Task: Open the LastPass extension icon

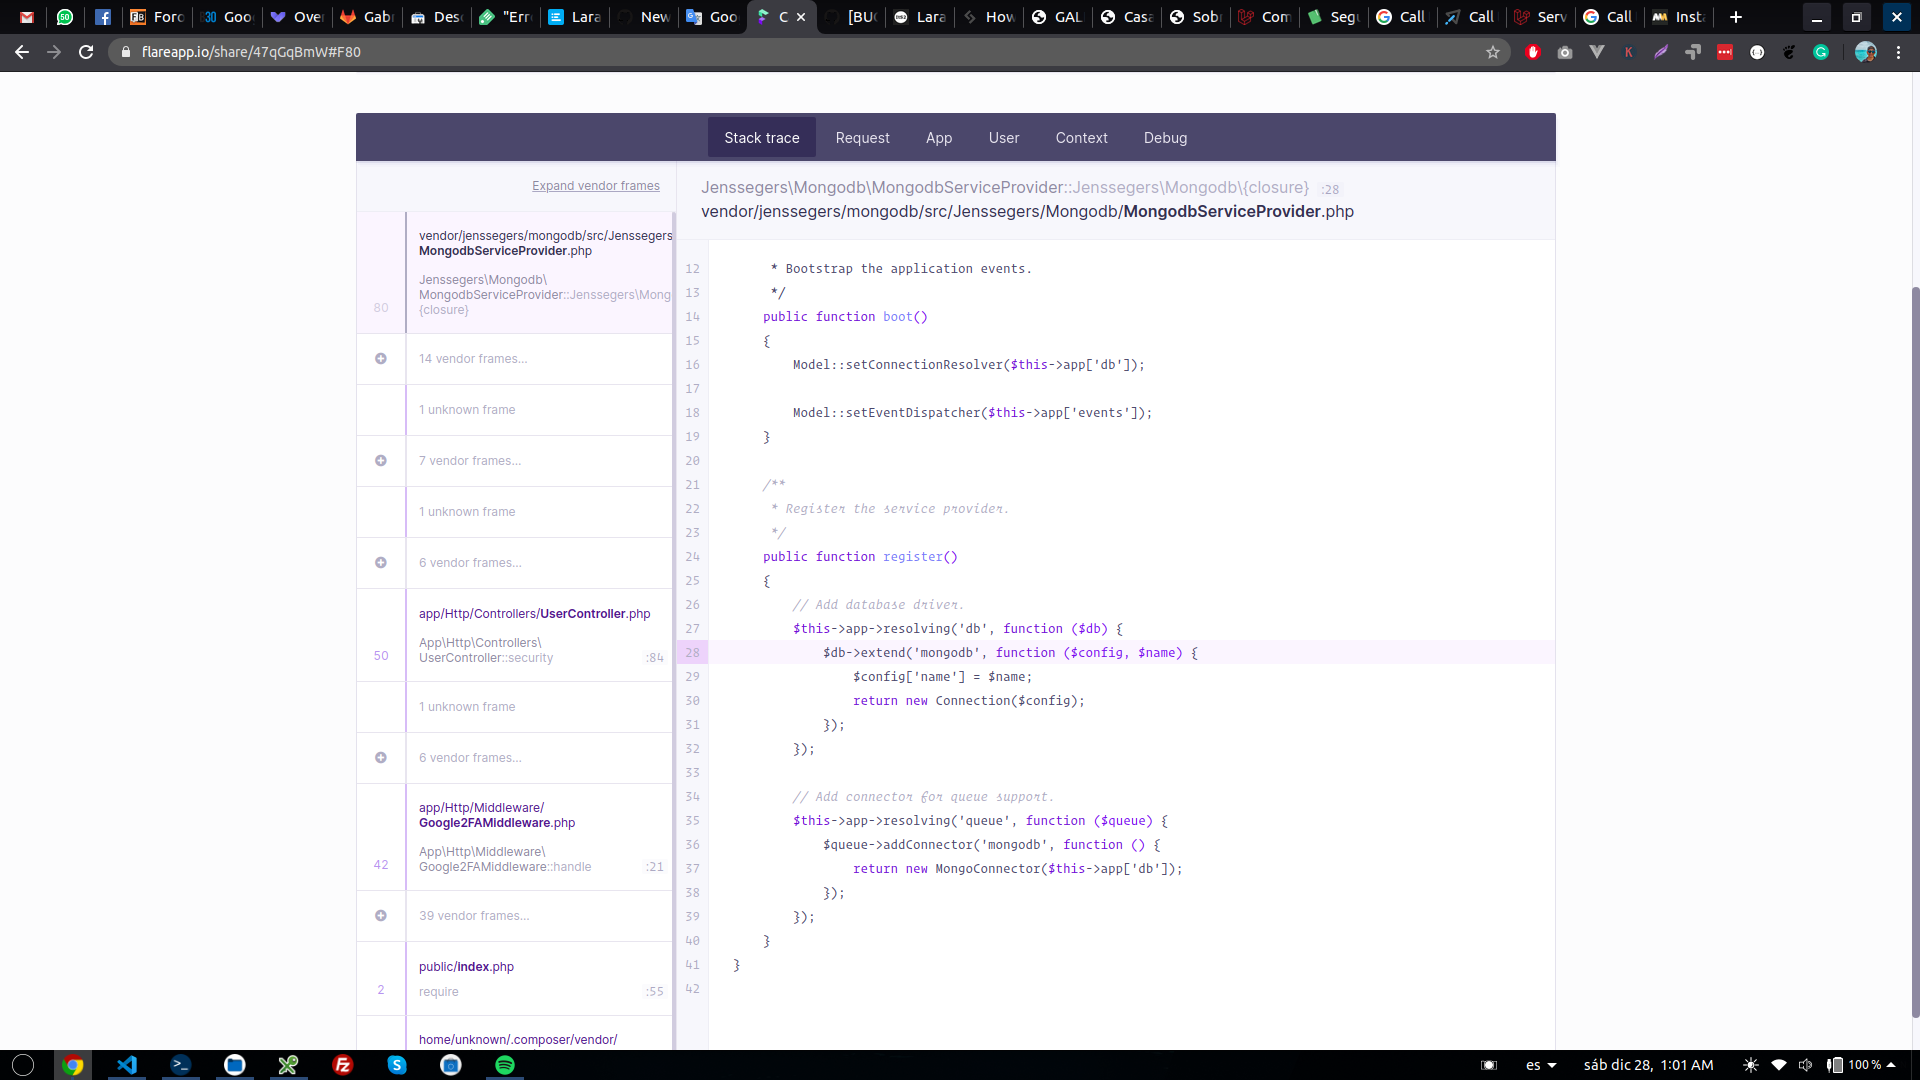Action: tap(1725, 52)
